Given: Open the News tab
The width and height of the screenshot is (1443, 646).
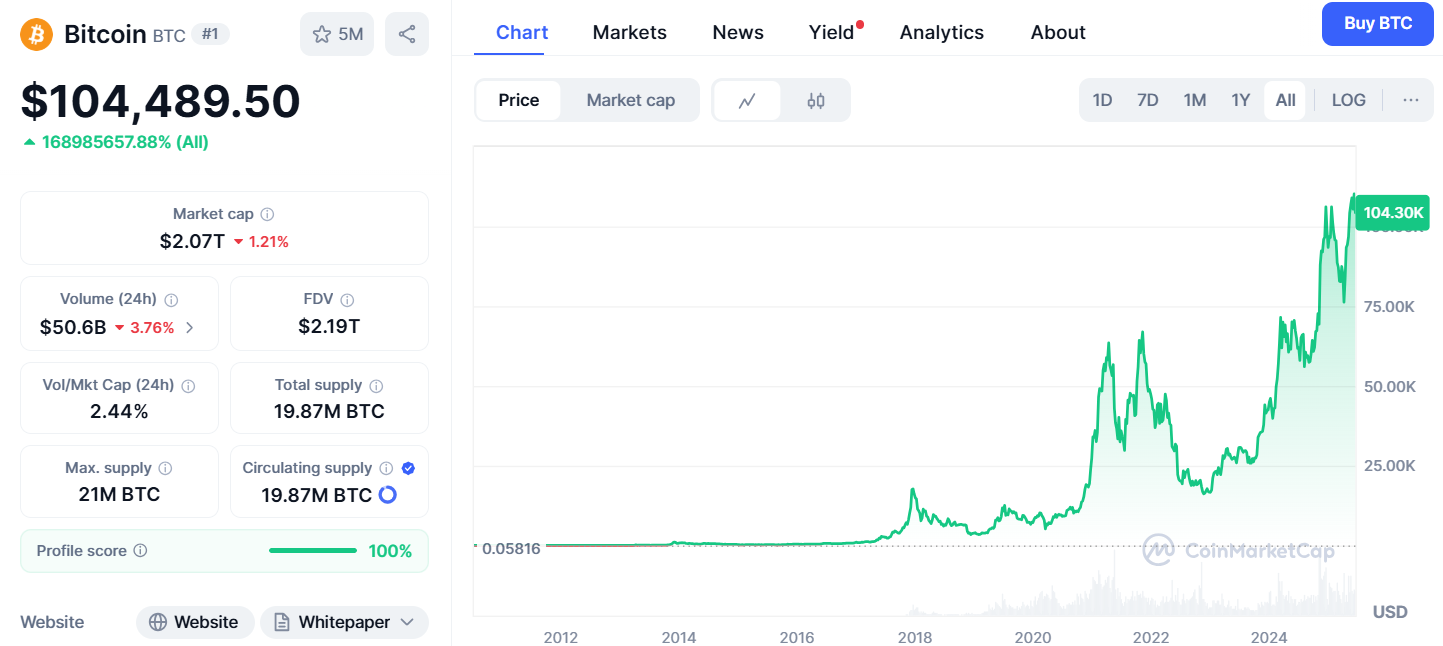Looking at the screenshot, I should 738,32.
